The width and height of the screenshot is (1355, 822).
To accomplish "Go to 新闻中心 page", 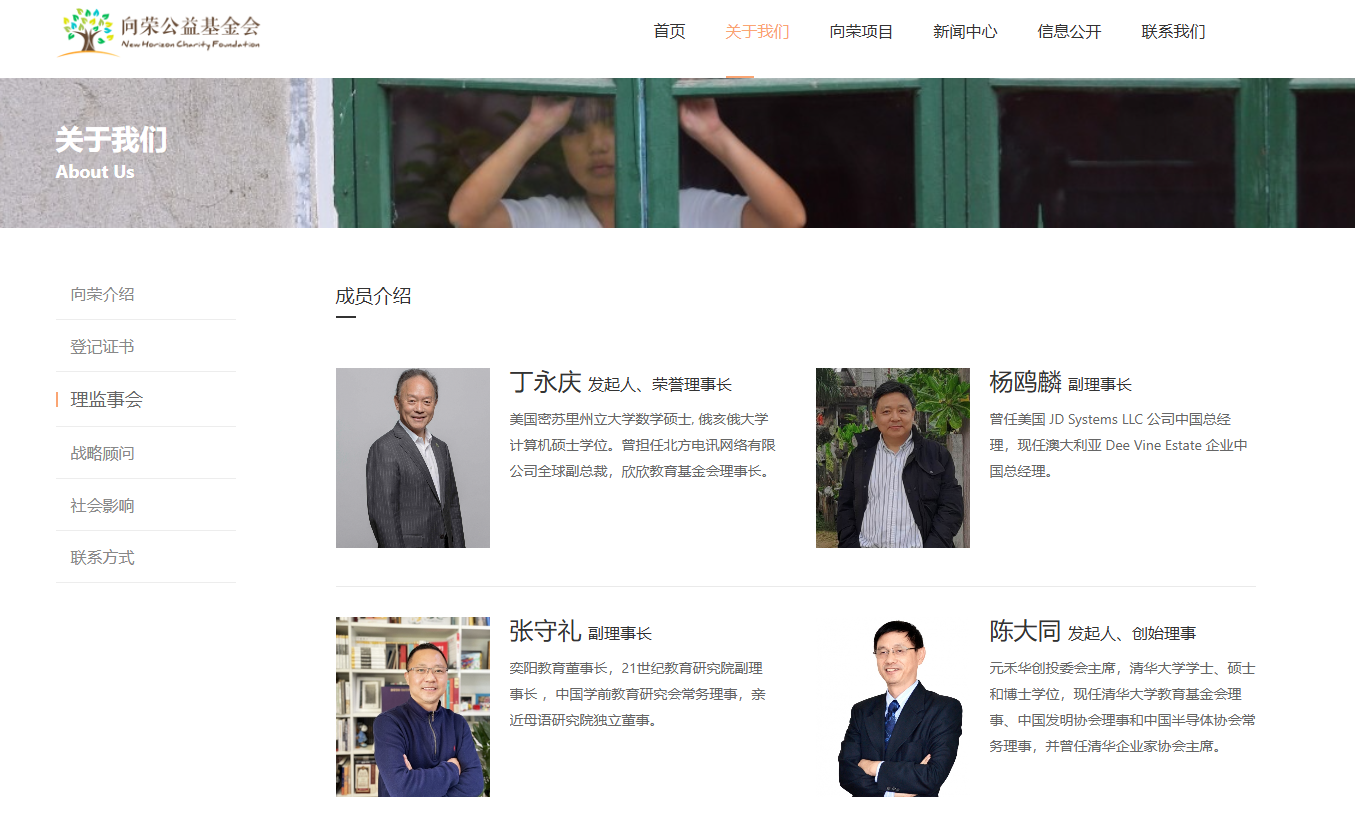I will (965, 31).
